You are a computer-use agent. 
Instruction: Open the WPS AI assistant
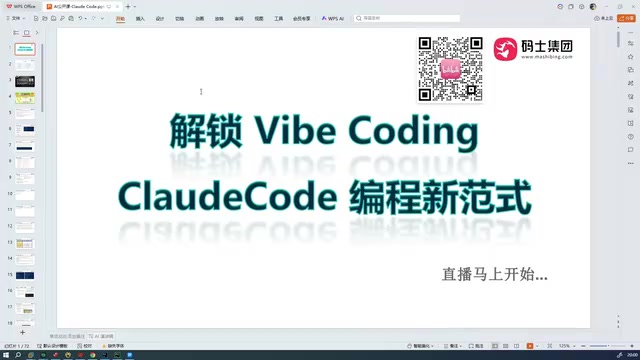point(333,19)
